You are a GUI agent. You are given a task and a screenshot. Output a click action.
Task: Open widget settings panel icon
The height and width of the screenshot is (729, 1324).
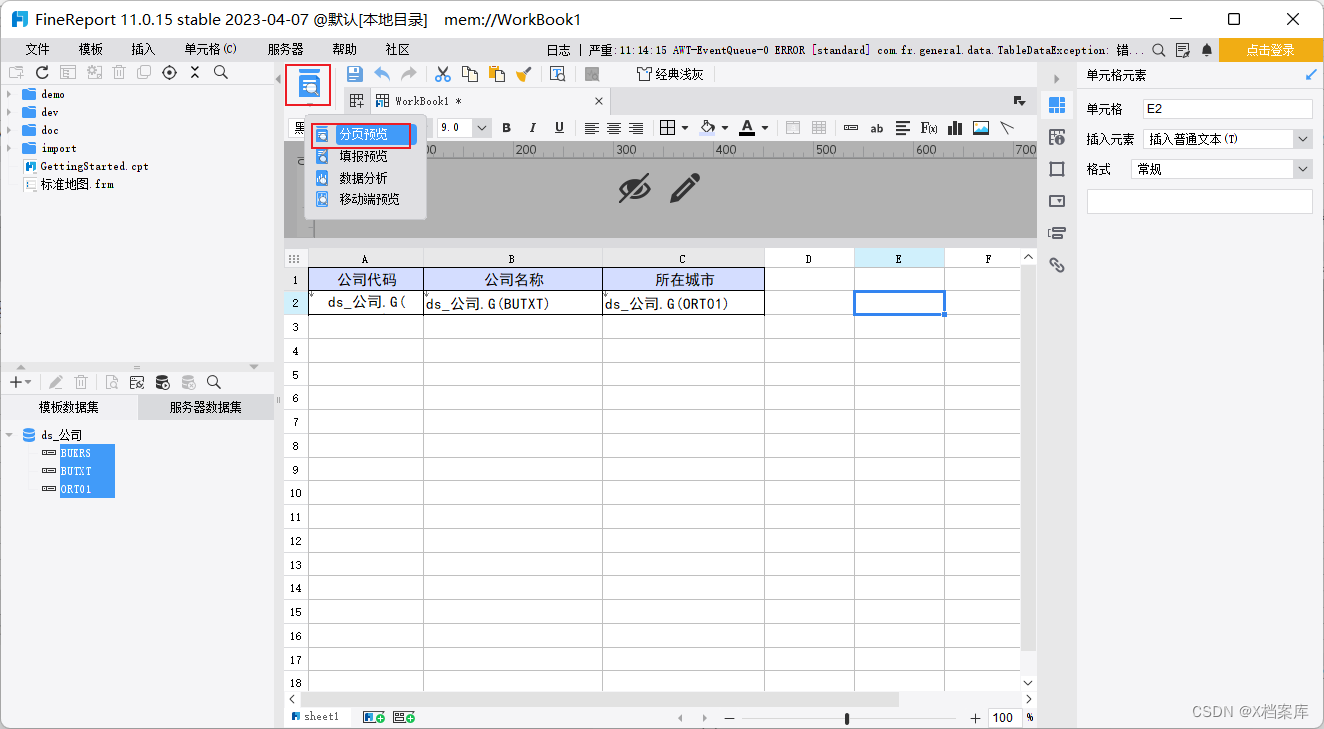pyautogui.click(x=1057, y=201)
